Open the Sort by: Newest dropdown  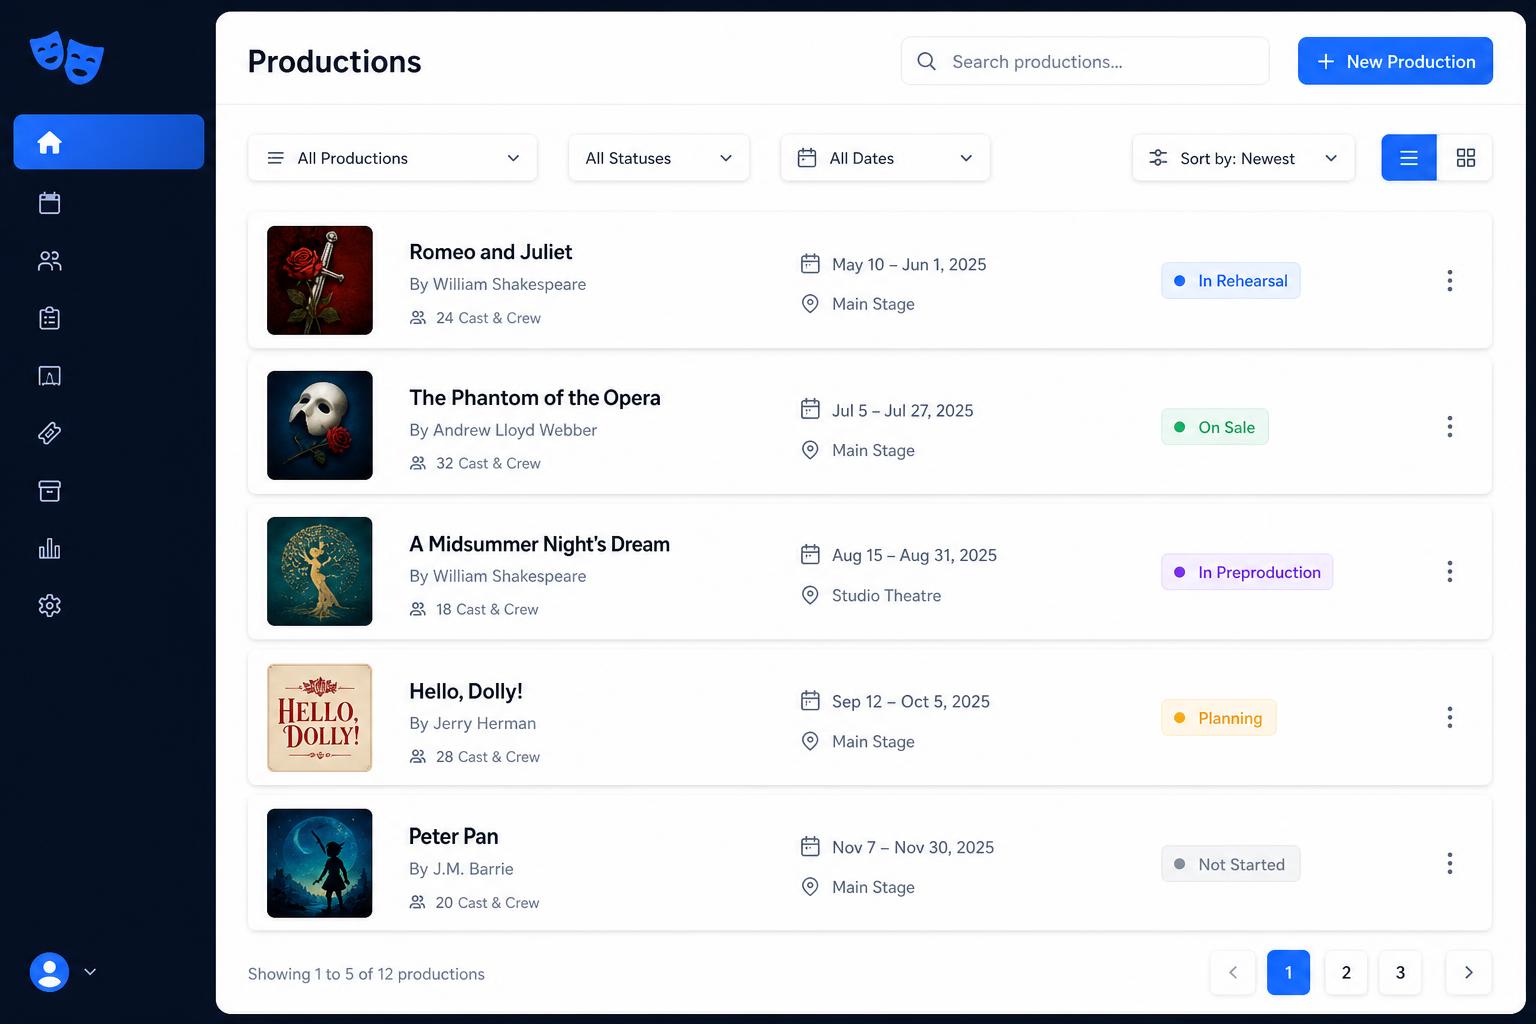pyautogui.click(x=1243, y=158)
